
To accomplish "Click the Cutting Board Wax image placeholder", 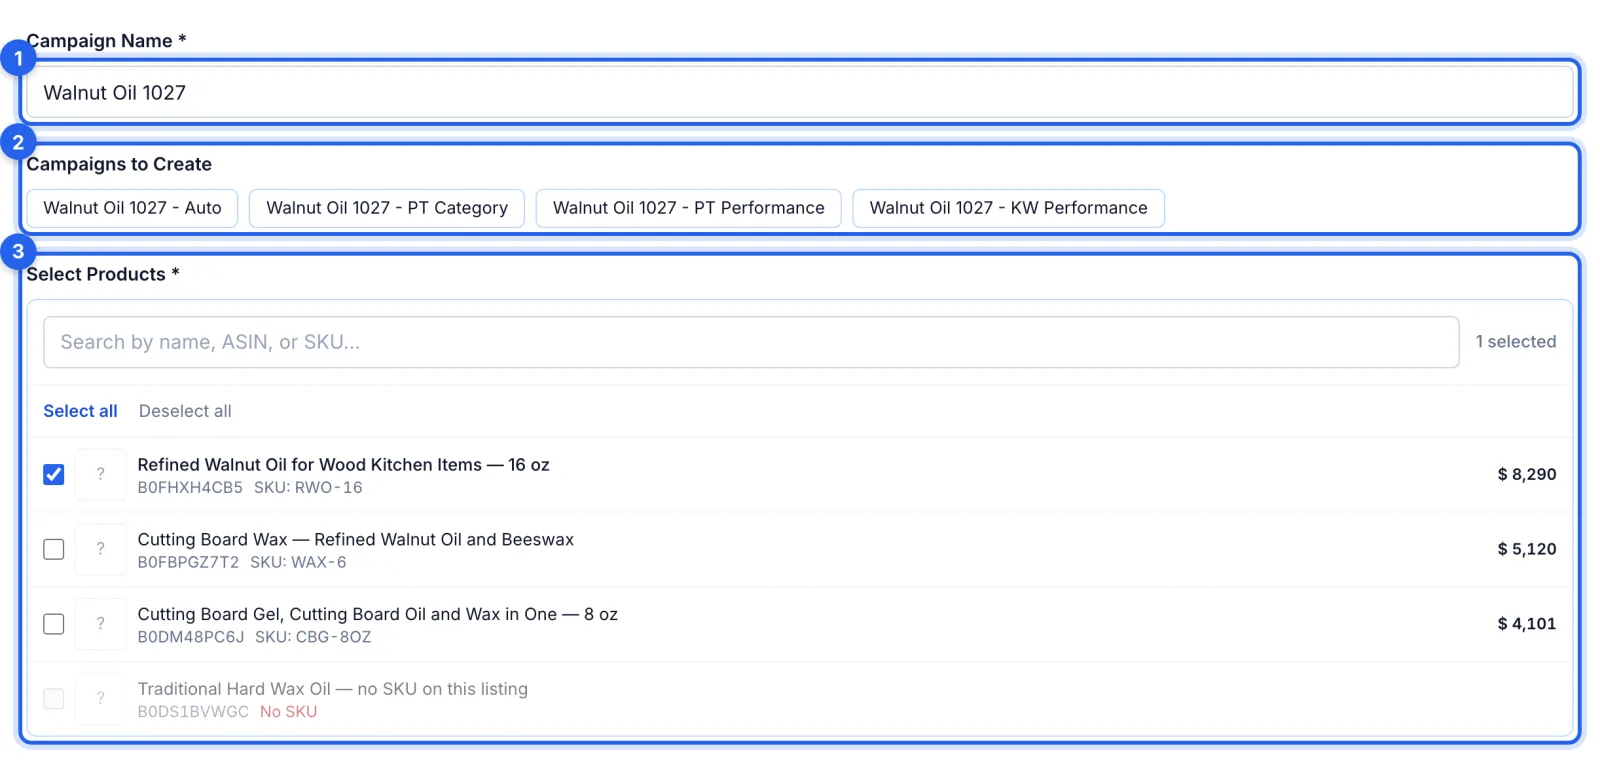I will pos(101,549).
